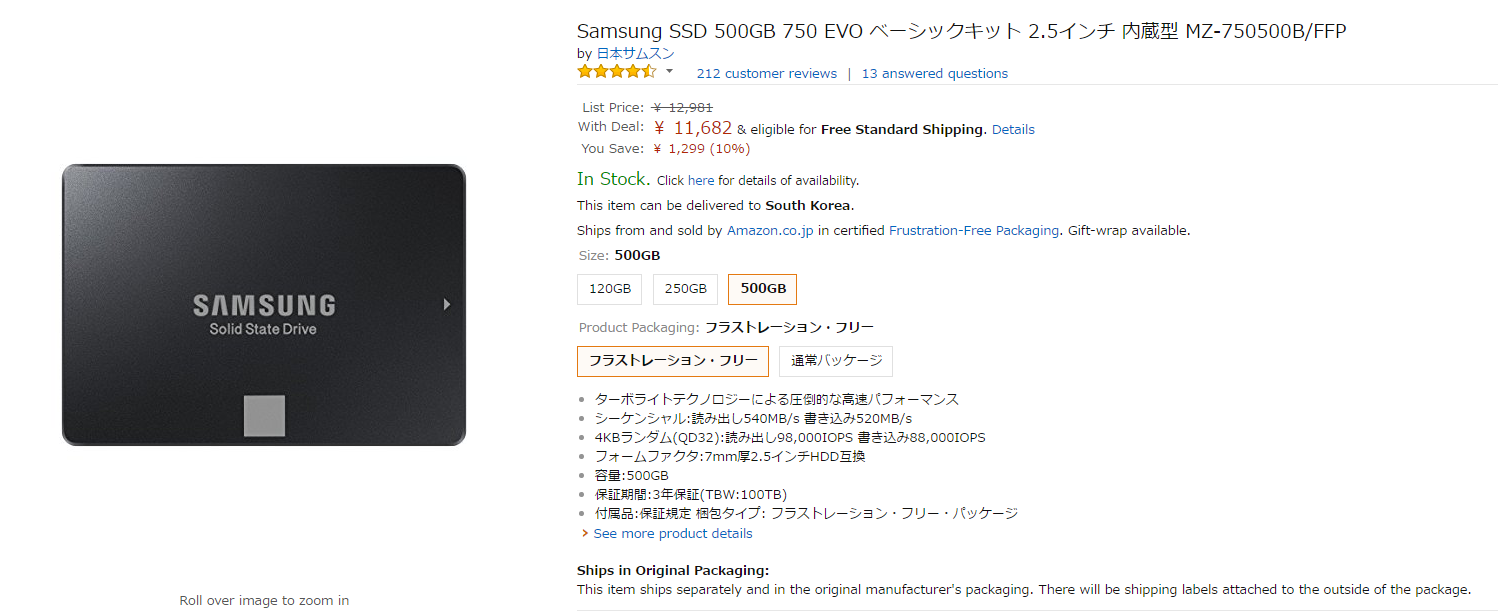This screenshot has height=615, width=1498.
Task: Choose 通常パッケージ packaging option
Action: [836, 361]
